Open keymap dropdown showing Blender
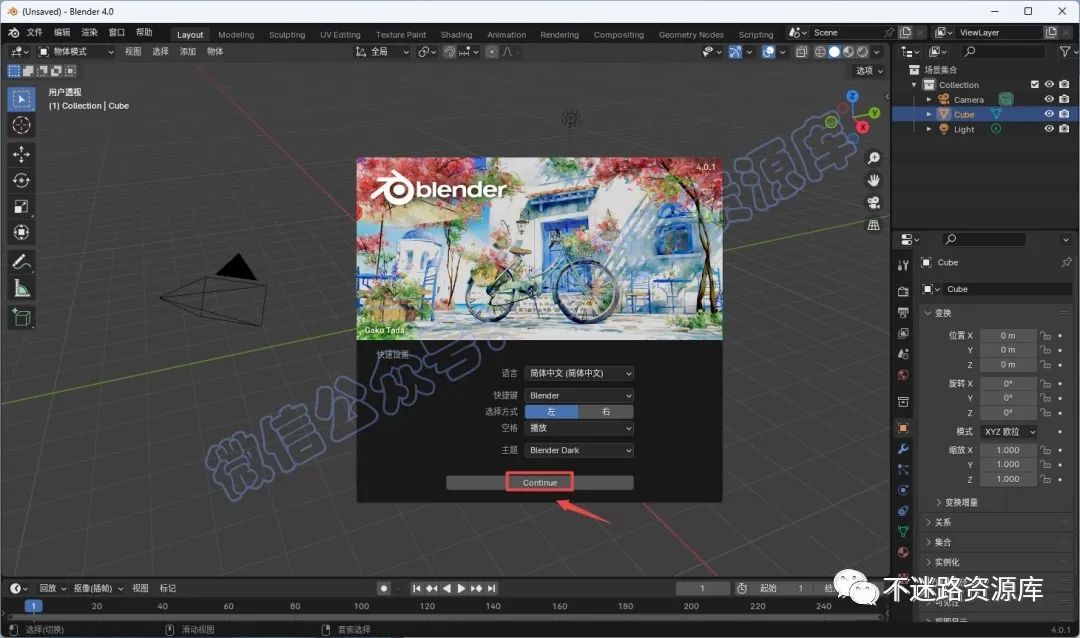1080x638 pixels. click(x=579, y=395)
